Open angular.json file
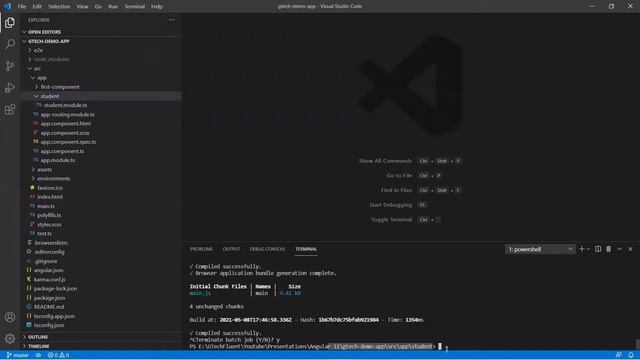640x360 pixels. (x=48, y=270)
